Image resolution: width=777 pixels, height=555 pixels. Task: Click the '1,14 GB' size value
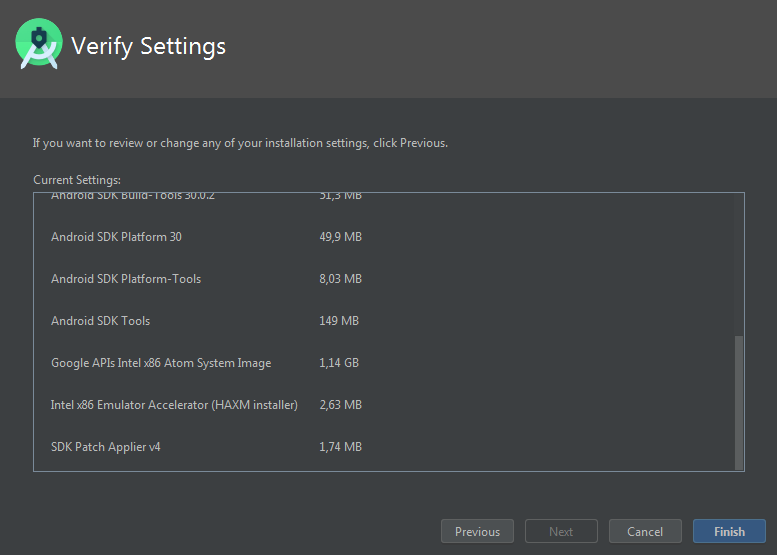click(x=339, y=363)
